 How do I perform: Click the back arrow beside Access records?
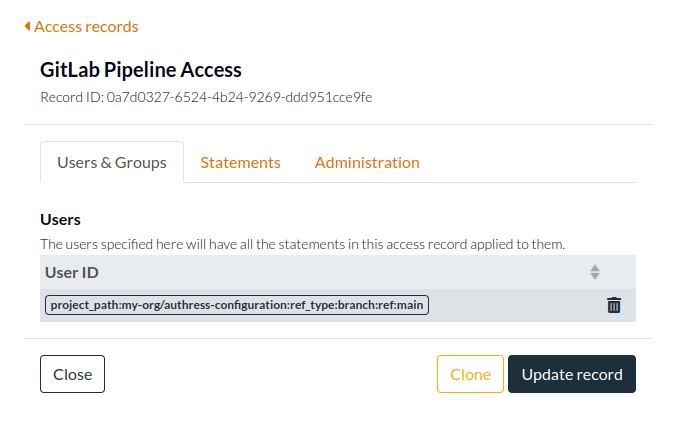[x=28, y=27]
